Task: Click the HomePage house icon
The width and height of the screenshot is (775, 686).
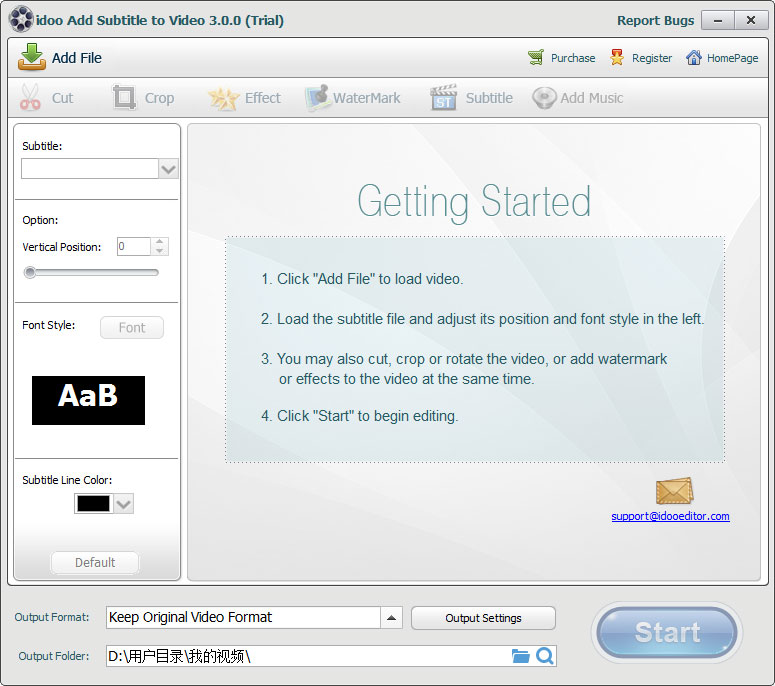Action: 693,57
